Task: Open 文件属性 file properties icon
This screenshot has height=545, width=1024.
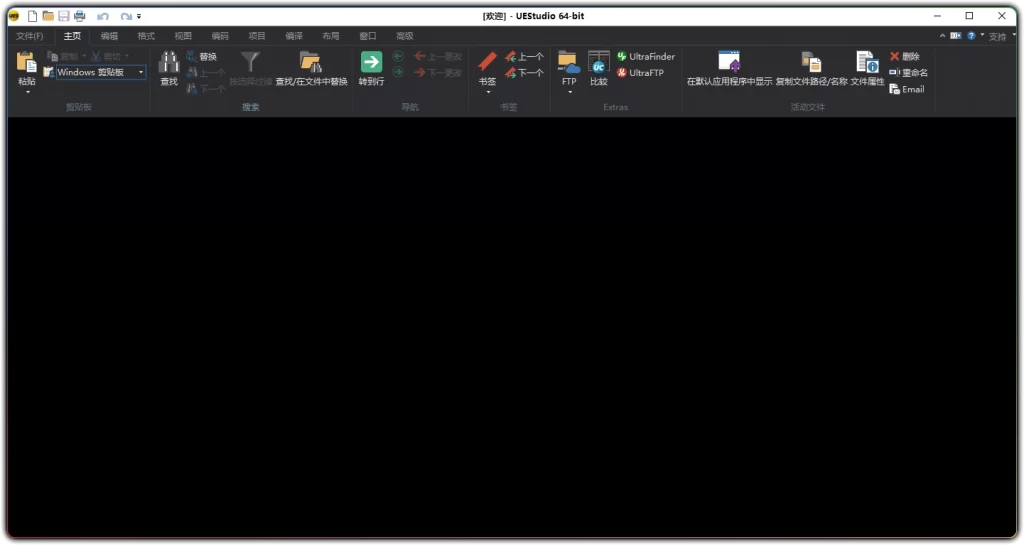Action: [867, 63]
